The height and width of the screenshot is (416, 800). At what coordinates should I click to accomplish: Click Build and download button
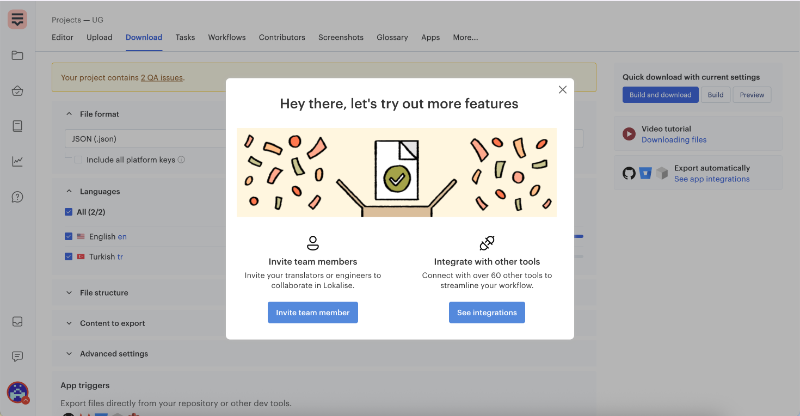[660, 95]
